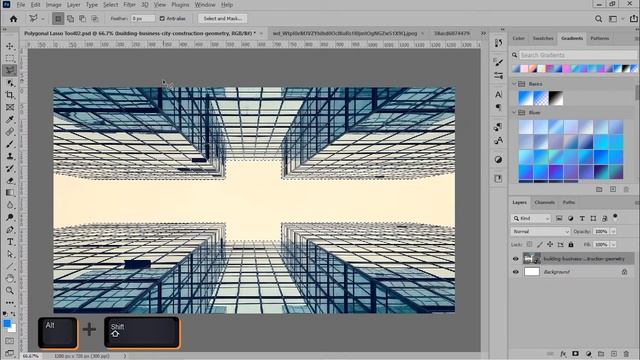Open the Plugins menu
Screen dimensions: 640x360
[x=180, y=5]
